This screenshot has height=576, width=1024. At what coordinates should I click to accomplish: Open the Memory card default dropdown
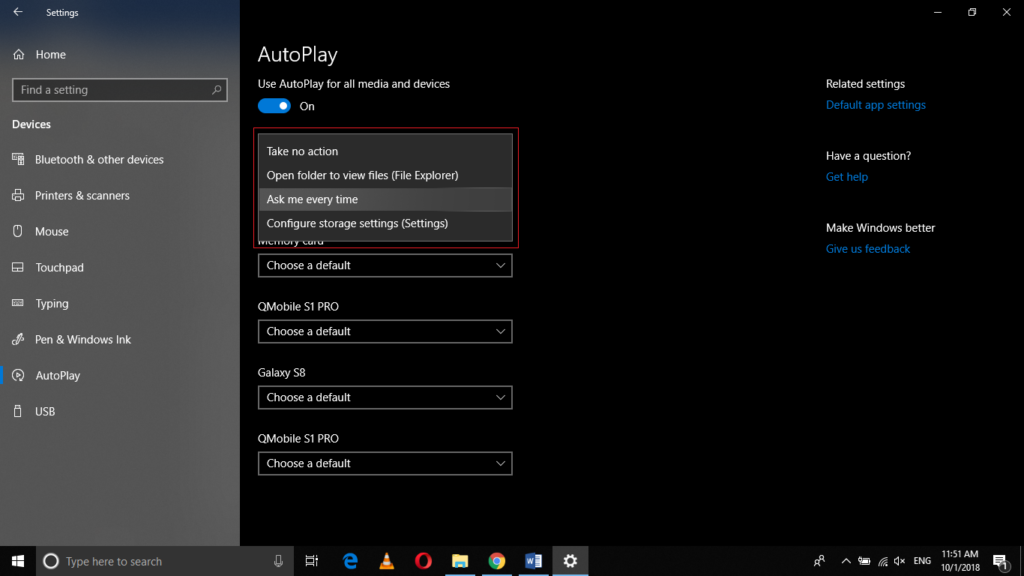coord(385,265)
